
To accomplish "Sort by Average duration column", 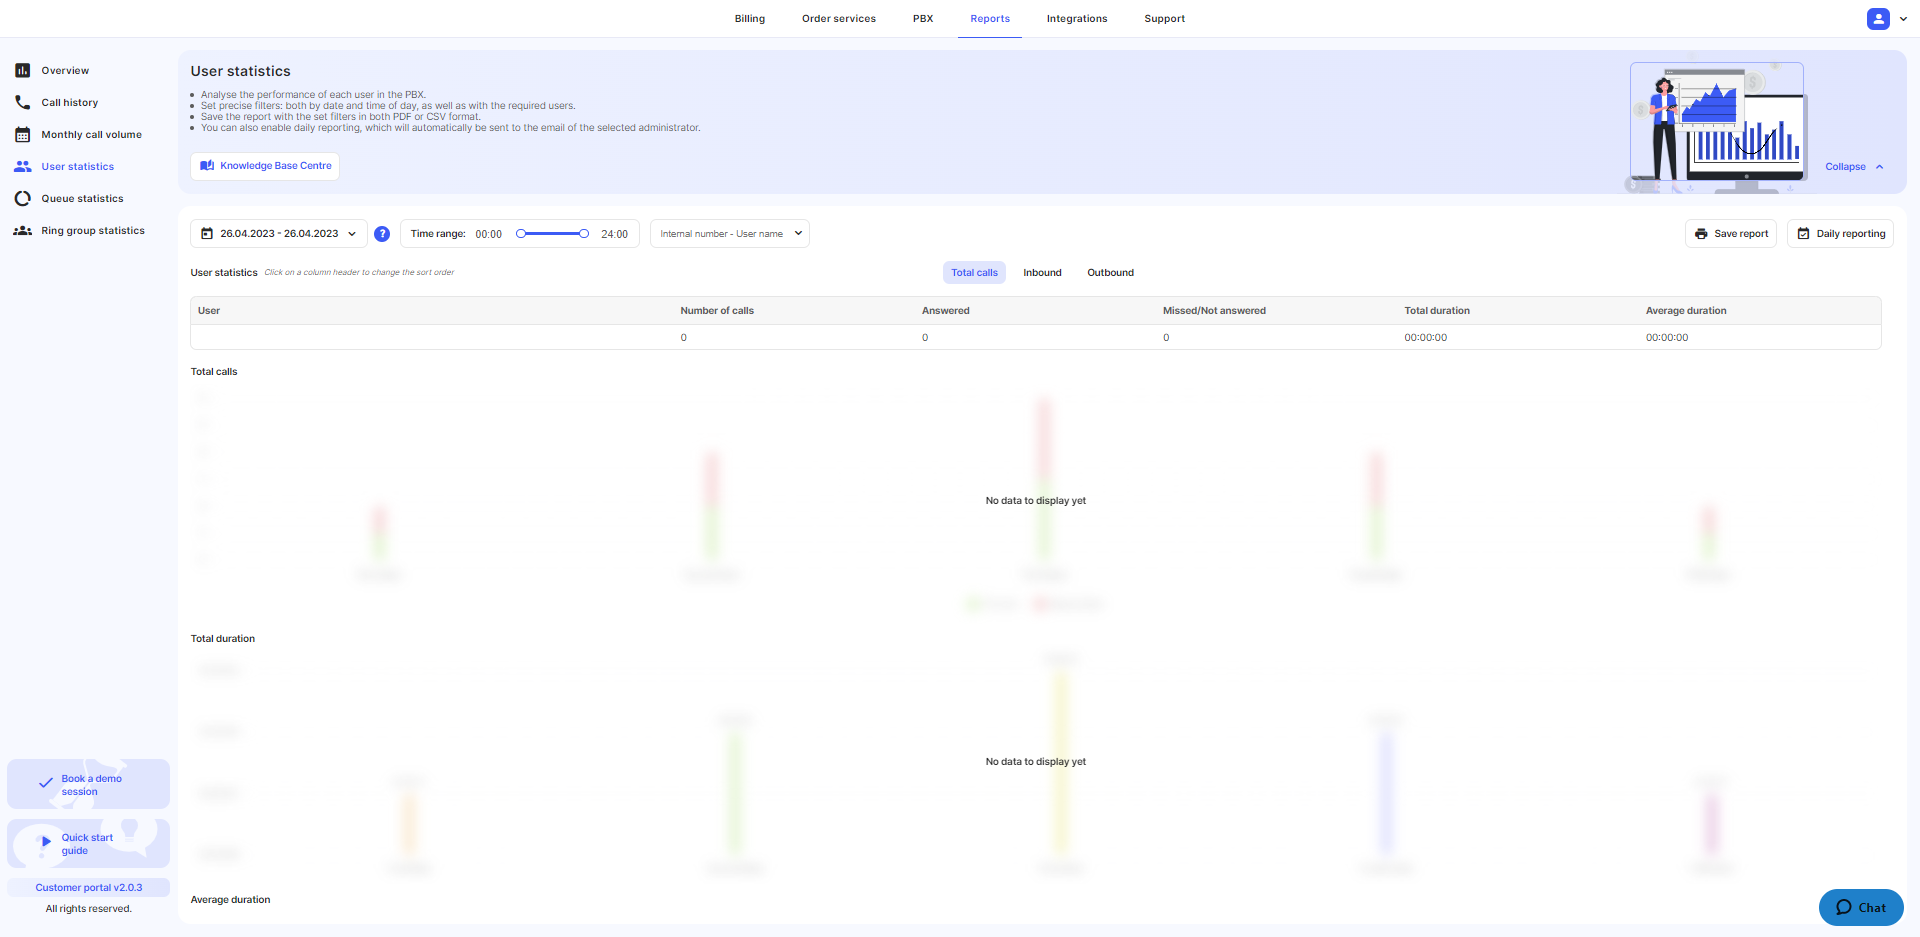I will [1686, 311].
